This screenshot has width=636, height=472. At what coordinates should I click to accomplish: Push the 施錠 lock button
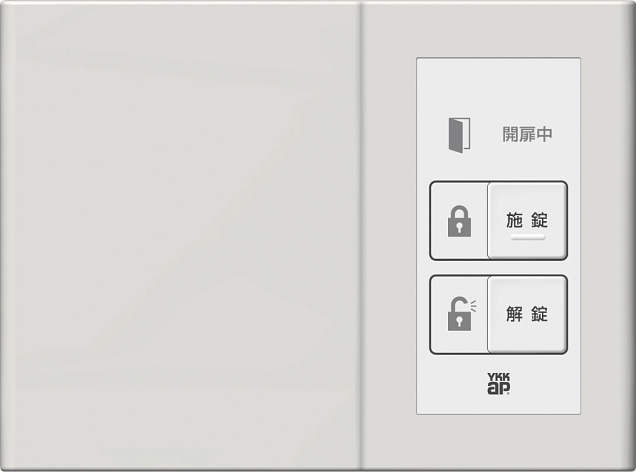coord(527,220)
